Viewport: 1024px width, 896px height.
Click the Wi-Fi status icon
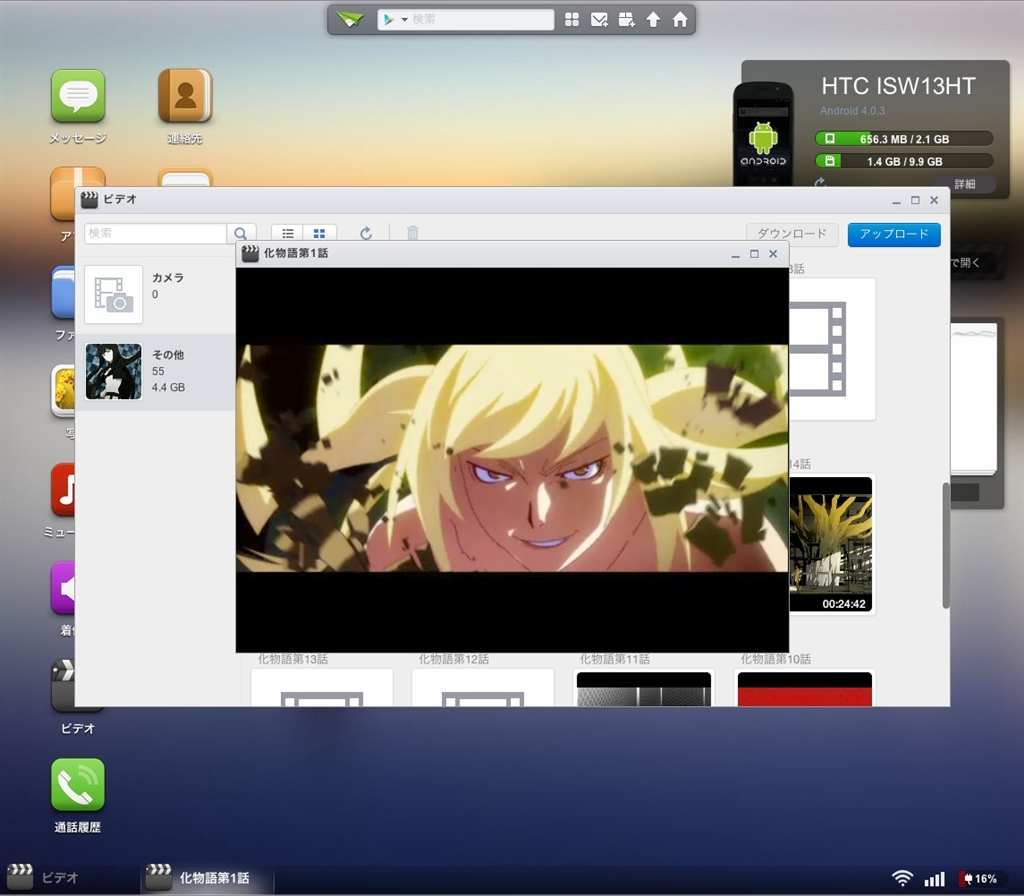pyautogui.click(x=902, y=878)
